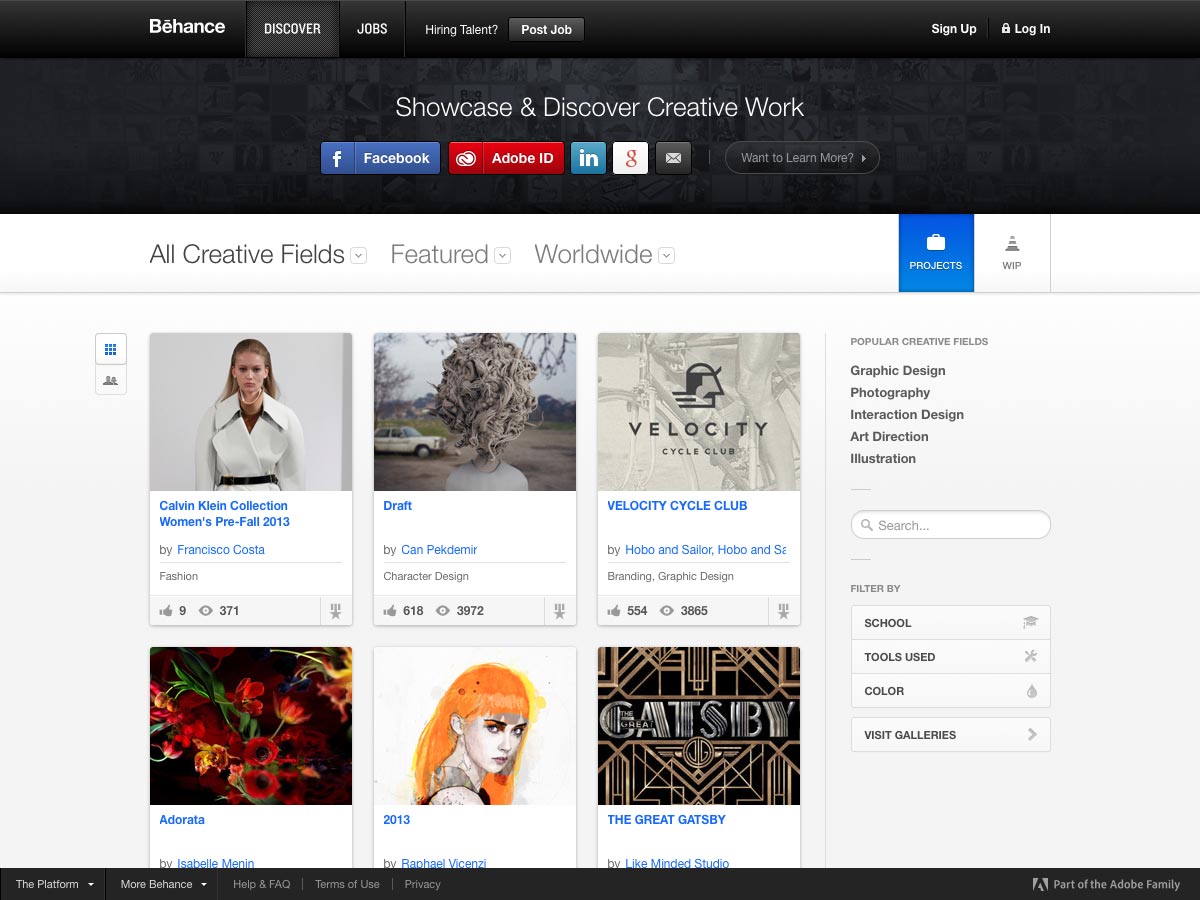The height and width of the screenshot is (900, 1200).
Task: Select Graphic Design creative field
Action: click(898, 371)
